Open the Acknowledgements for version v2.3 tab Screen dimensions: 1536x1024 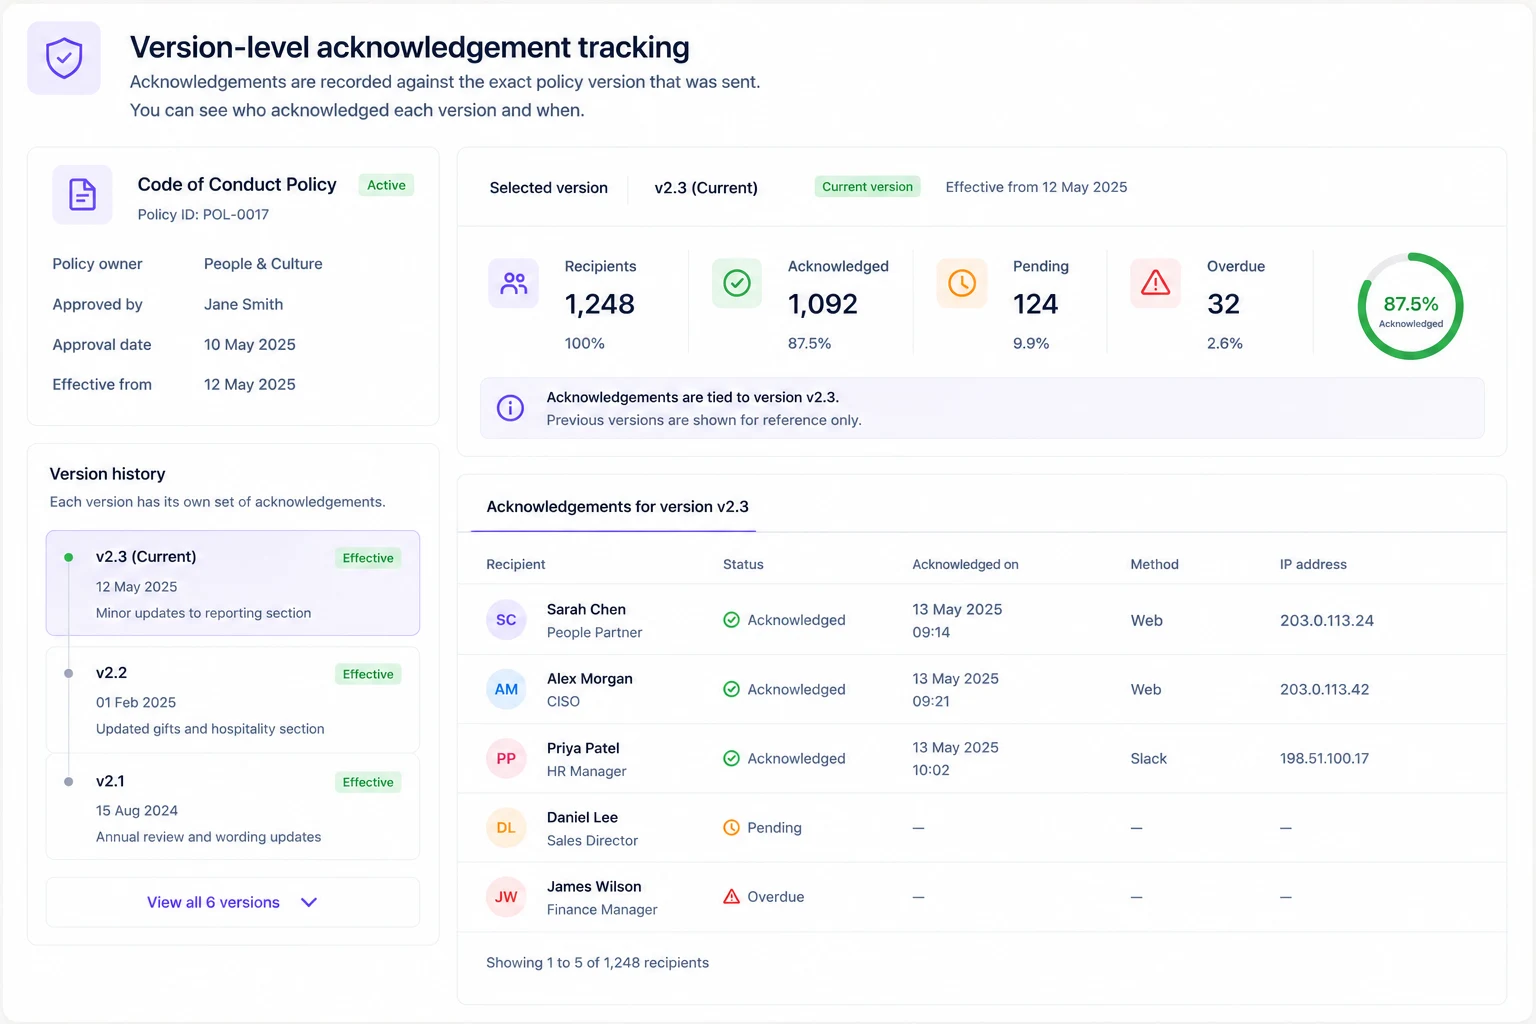coord(617,507)
